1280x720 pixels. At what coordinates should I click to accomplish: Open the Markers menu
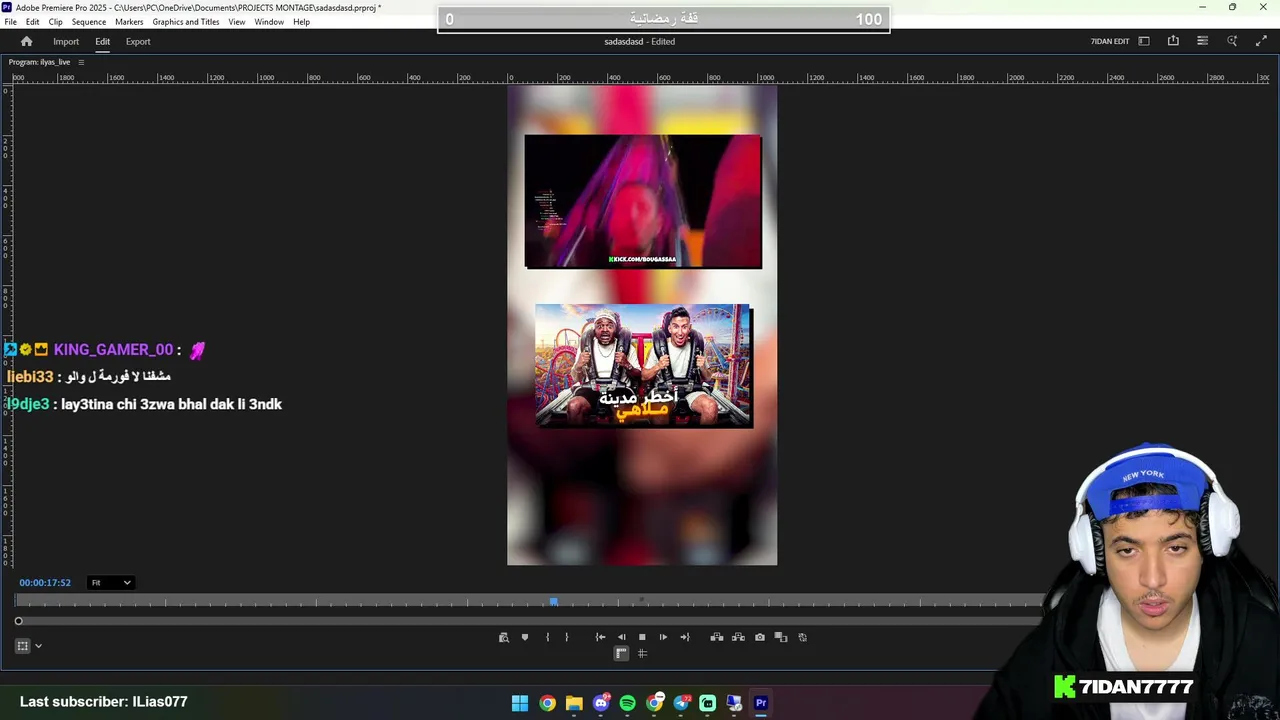point(129,22)
